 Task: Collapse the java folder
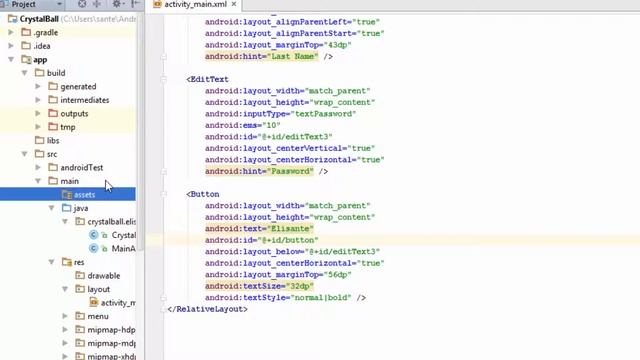click(x=51, y=208)
